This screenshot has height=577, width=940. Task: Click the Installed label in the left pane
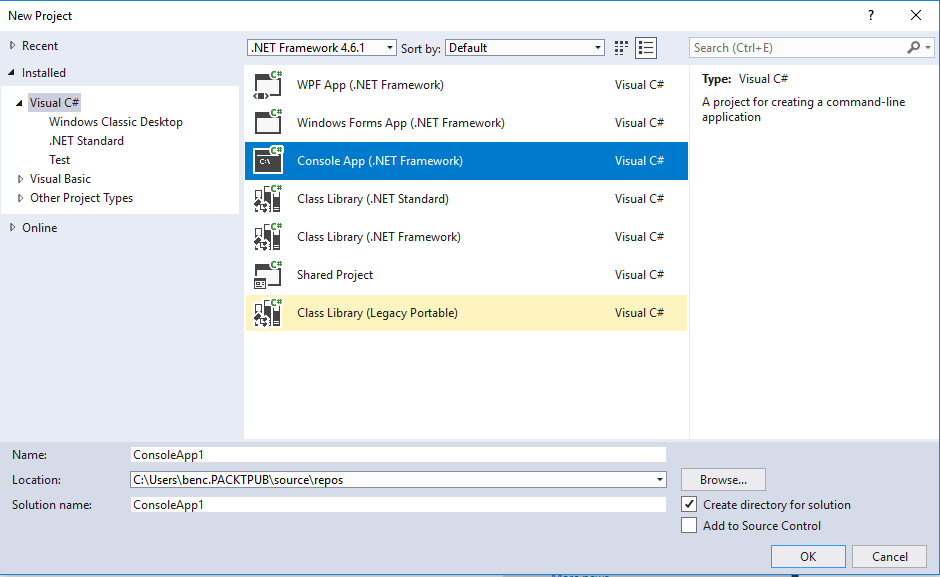coord(44,73)
